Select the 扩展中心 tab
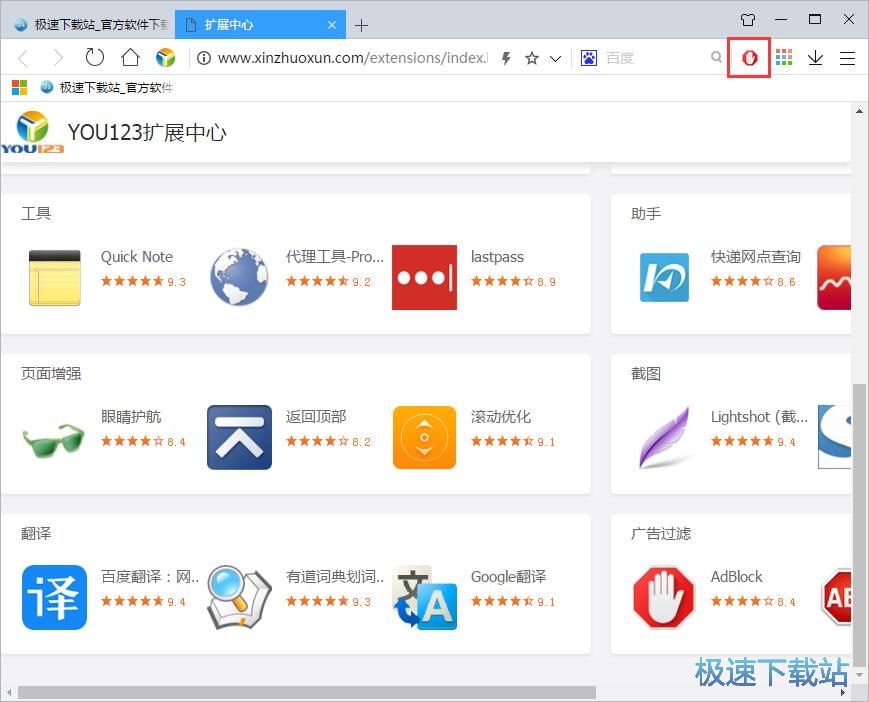This screenshot has width=869, height=702. pyautogui.click(x=260, y=24)
